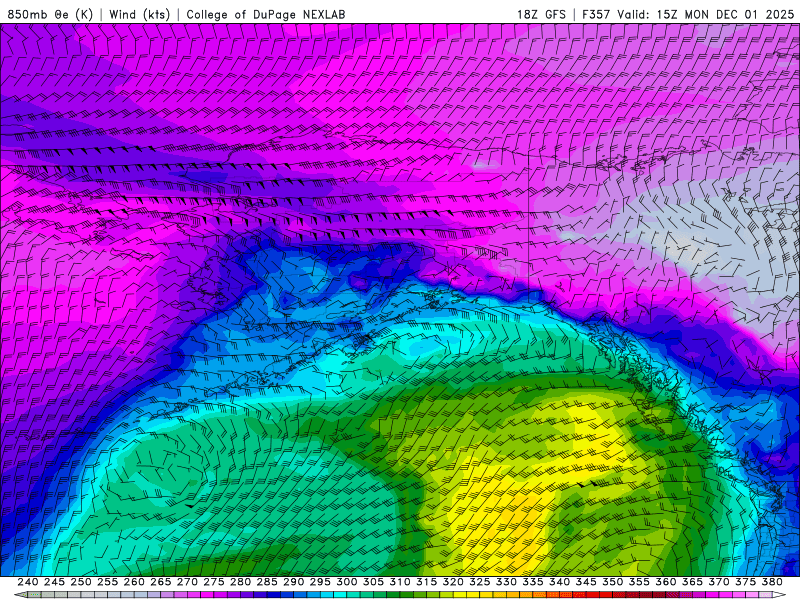Select the 295 legend tick label
The height and width of the screenshot is (600, 800).
(319, 582)
